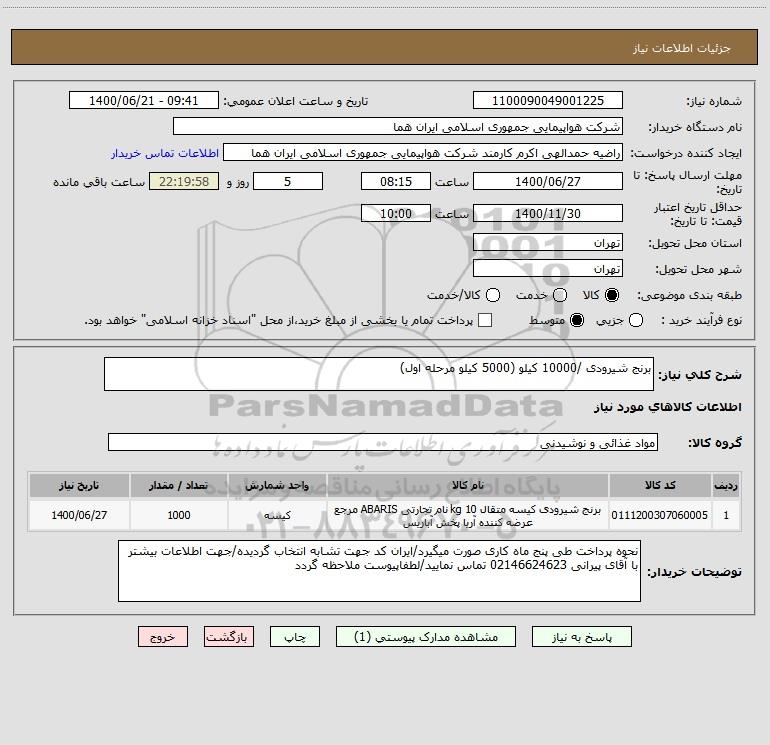Screen dimensions: 770x745
Task: Open the اطلاعات تماس خریدار link
Action: point(165,153)
